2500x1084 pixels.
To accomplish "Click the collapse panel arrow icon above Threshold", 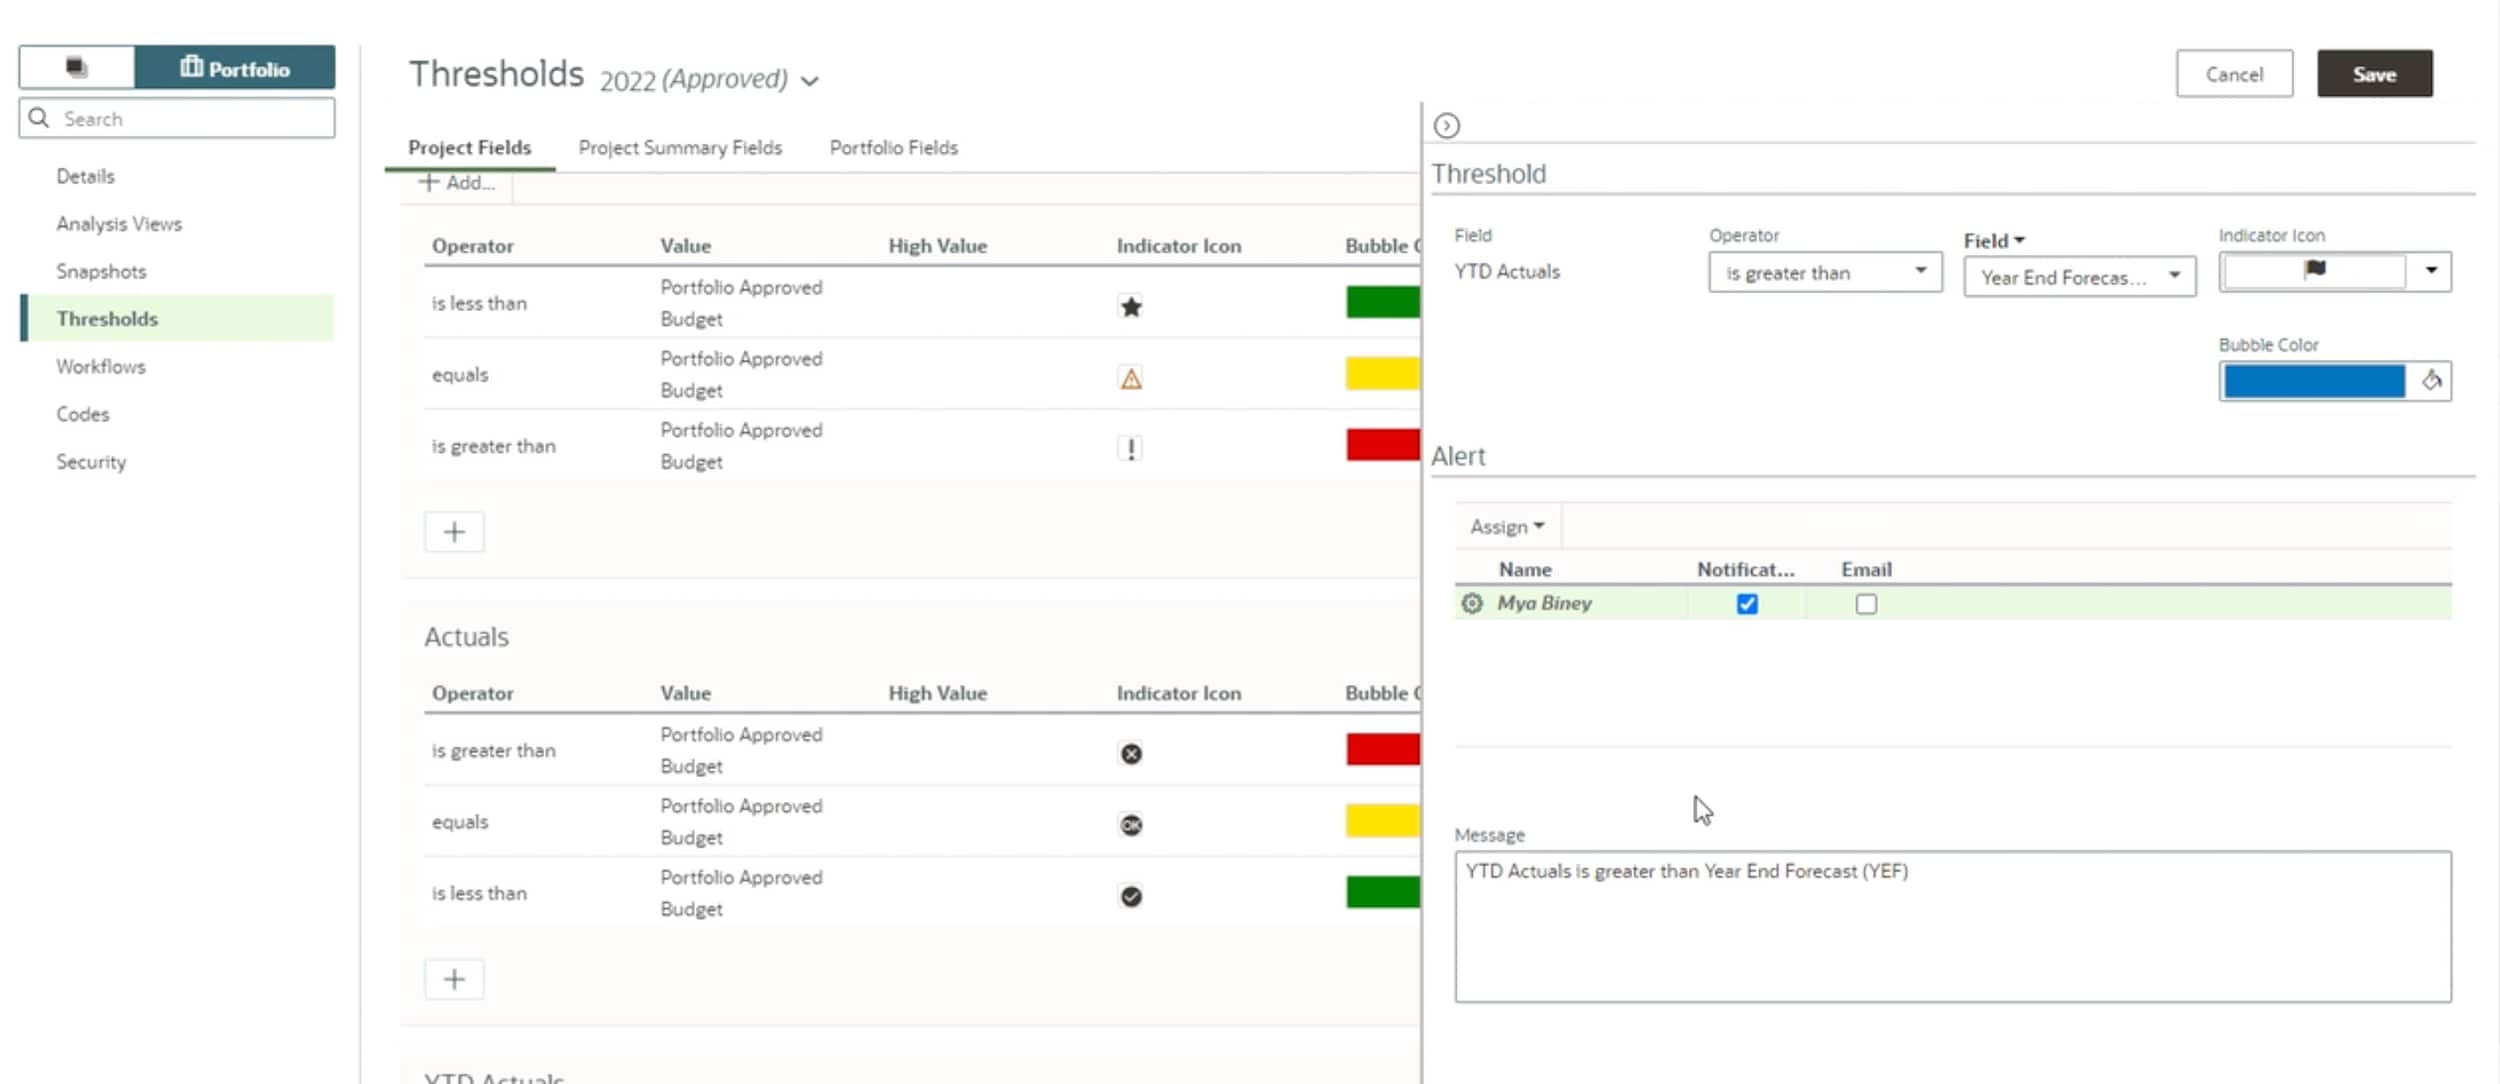I will 1446,126.
